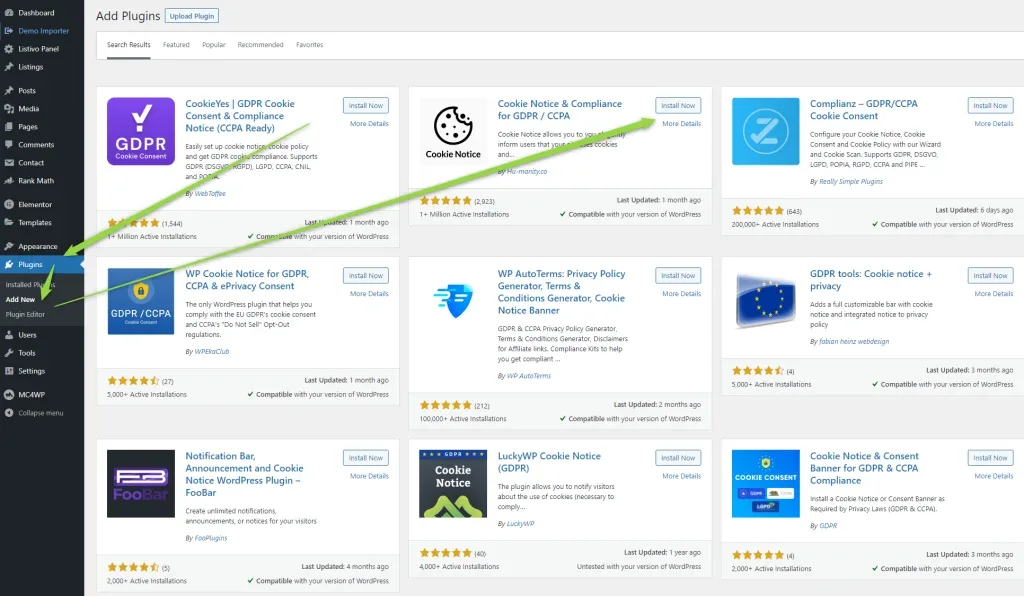This screenshot has height=596, width=1024.
Task: Switch to the Search Results tab
Action: [129, 45]
